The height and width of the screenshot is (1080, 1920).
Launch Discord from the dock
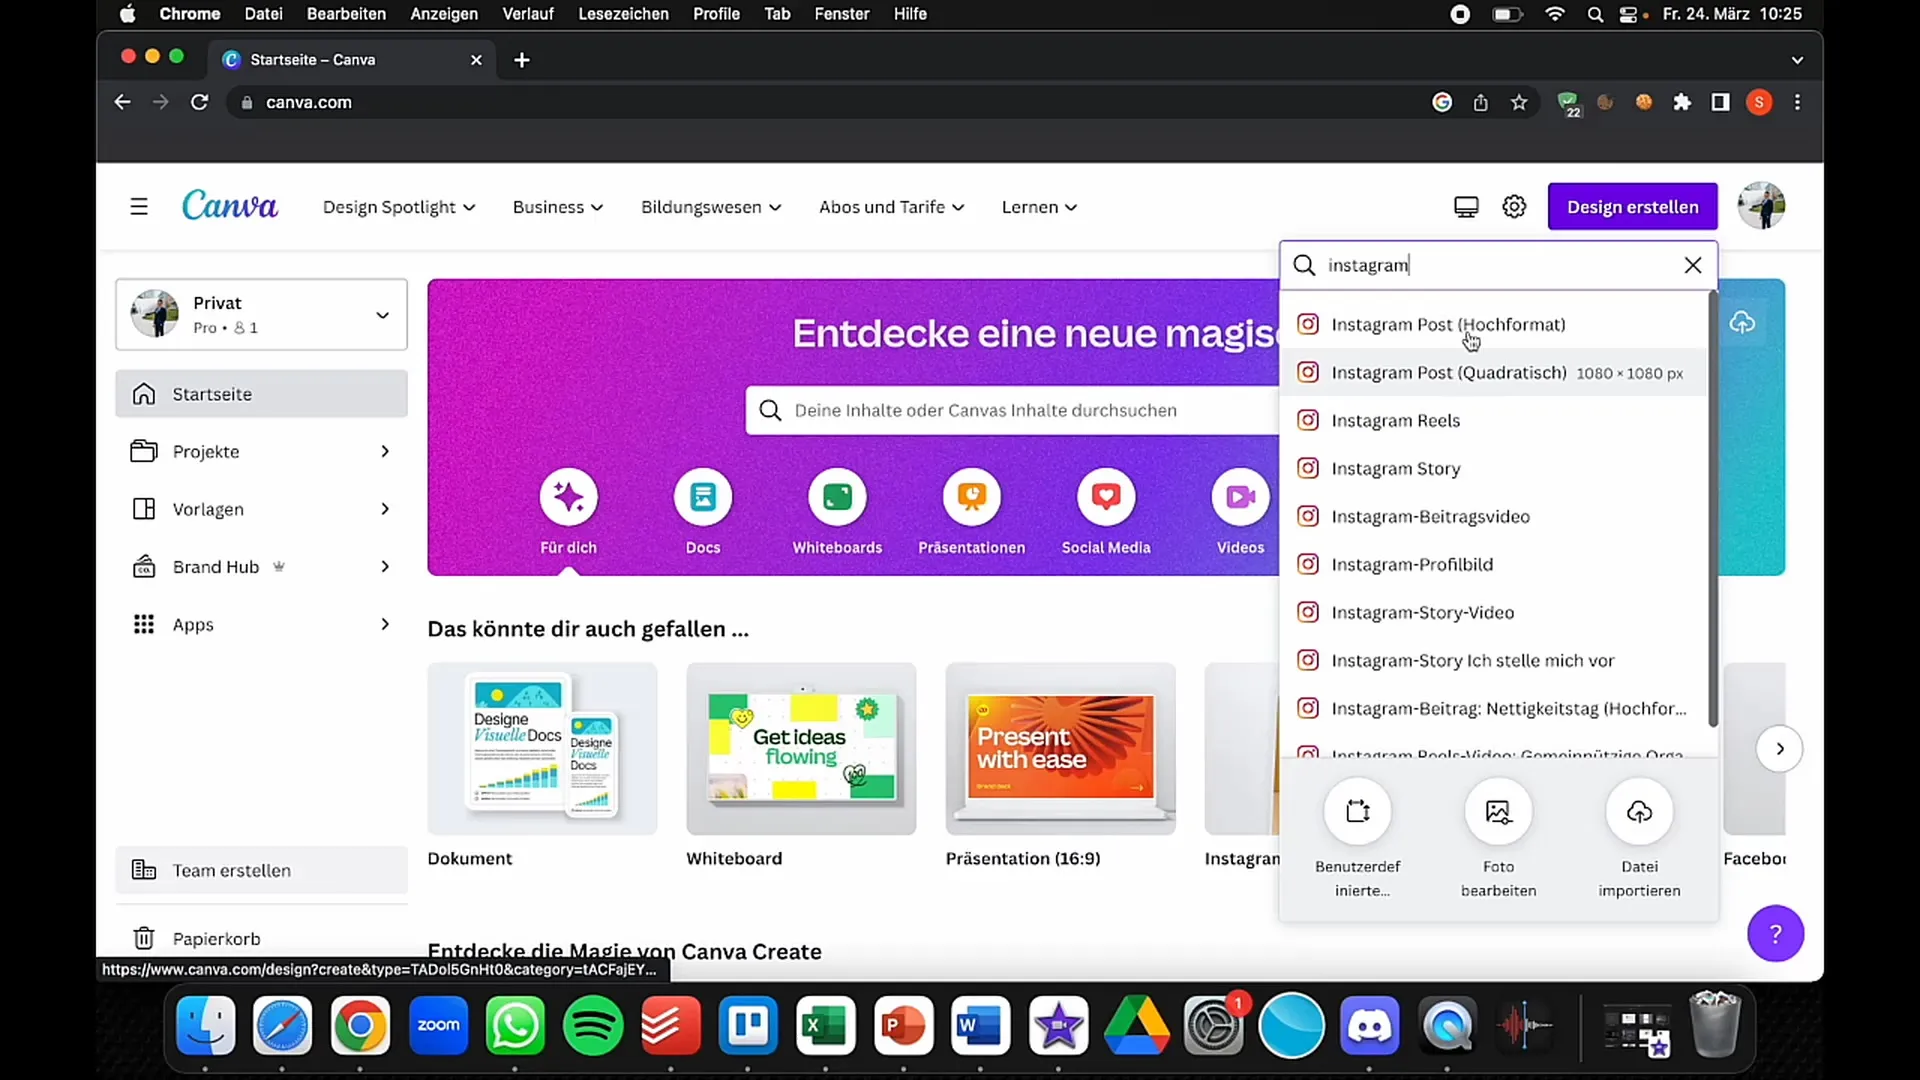click(1369, 1025)
